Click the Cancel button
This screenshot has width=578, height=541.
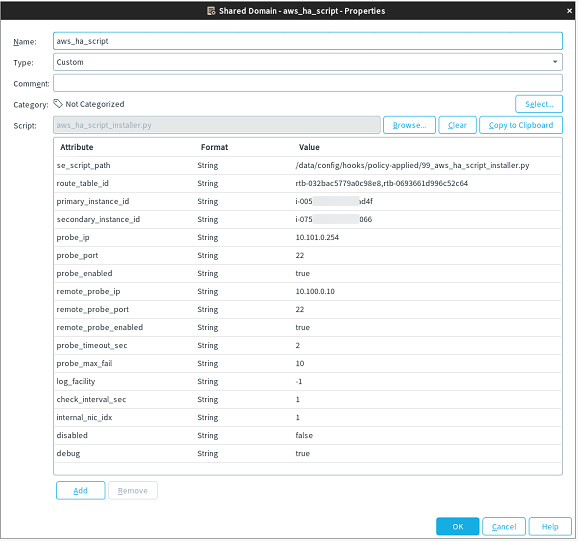click(504, 527)
